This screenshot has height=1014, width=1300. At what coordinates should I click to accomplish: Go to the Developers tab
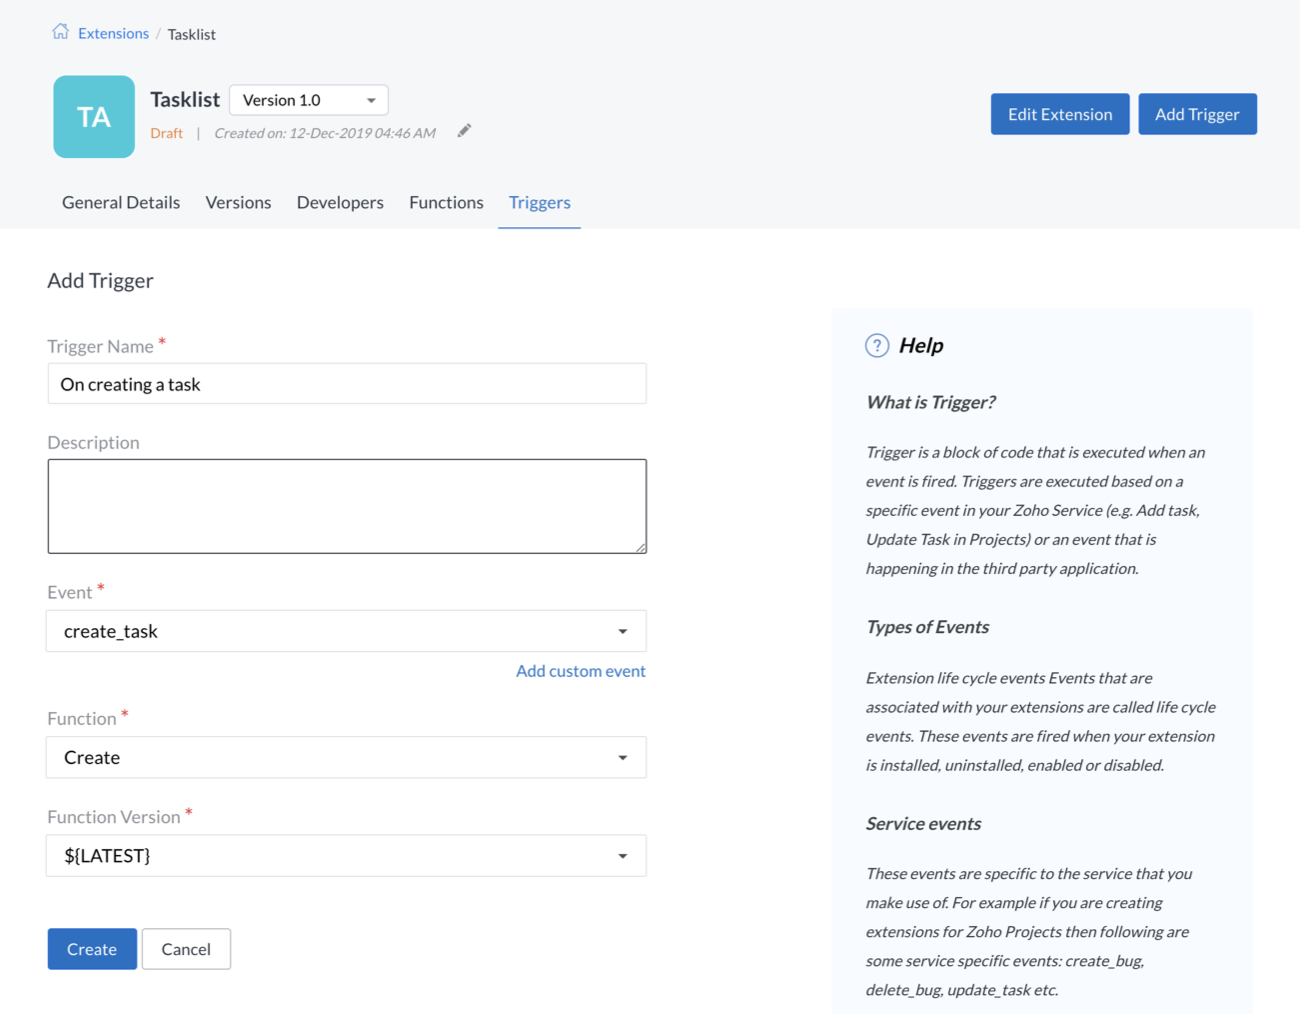click(x=340, y=202)
